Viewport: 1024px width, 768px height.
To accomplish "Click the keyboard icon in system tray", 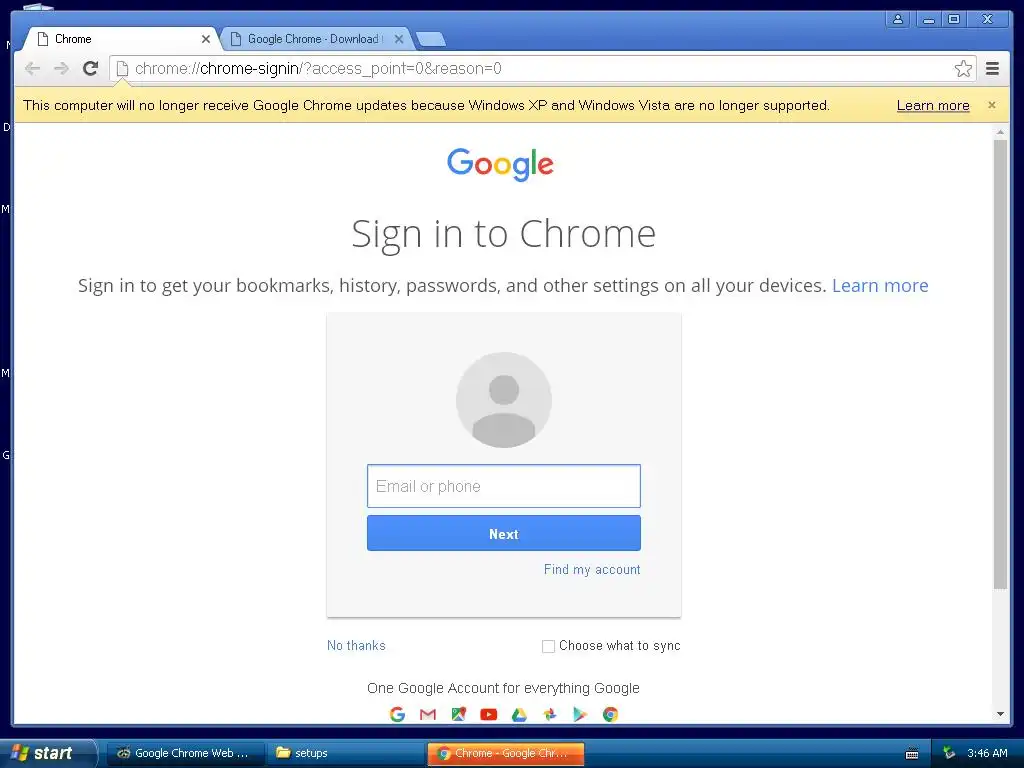I will pyautogui.click(x=912, y=754).
